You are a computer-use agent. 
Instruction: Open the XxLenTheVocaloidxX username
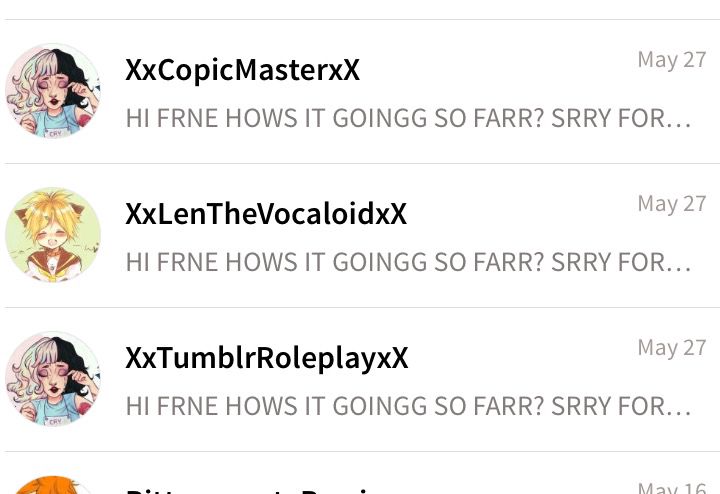point(266,214)
